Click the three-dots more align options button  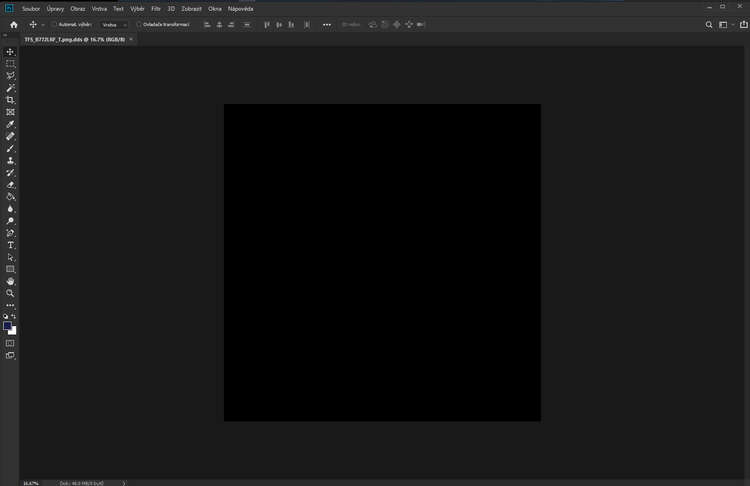coord(326,24)
